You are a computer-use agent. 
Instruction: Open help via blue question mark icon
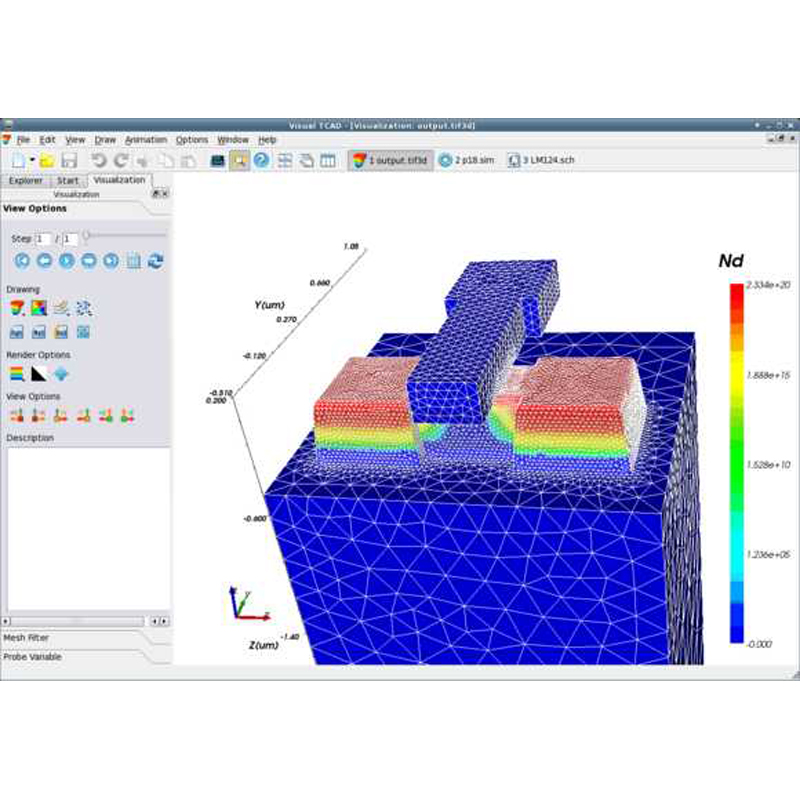261,160
